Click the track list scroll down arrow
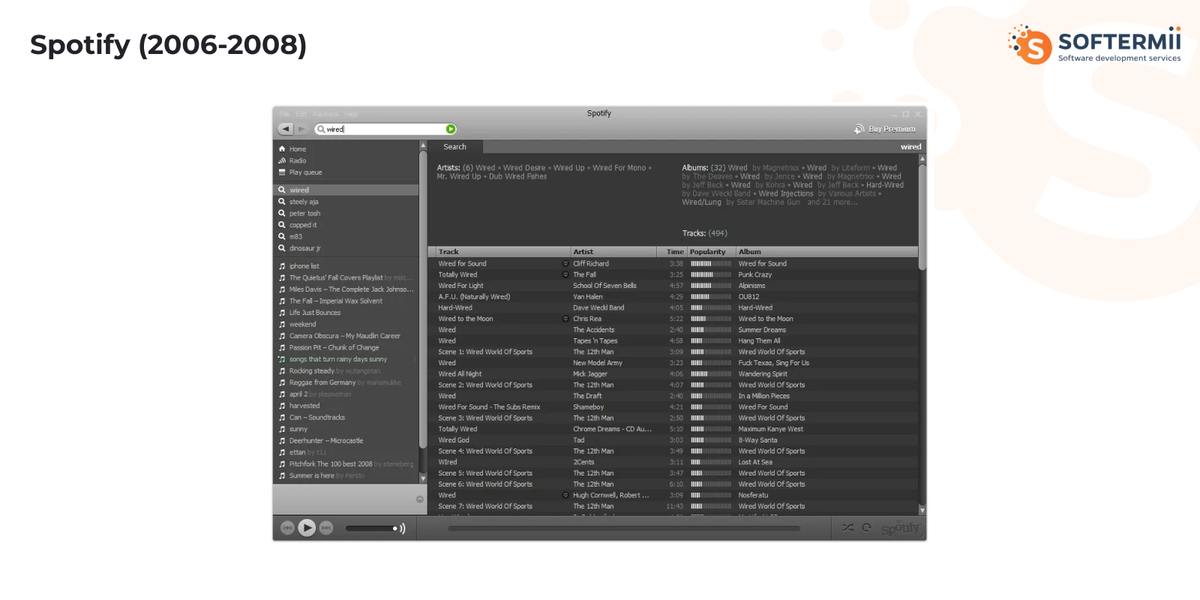Viewport: 1200px width, 600px height. (922, 510)
